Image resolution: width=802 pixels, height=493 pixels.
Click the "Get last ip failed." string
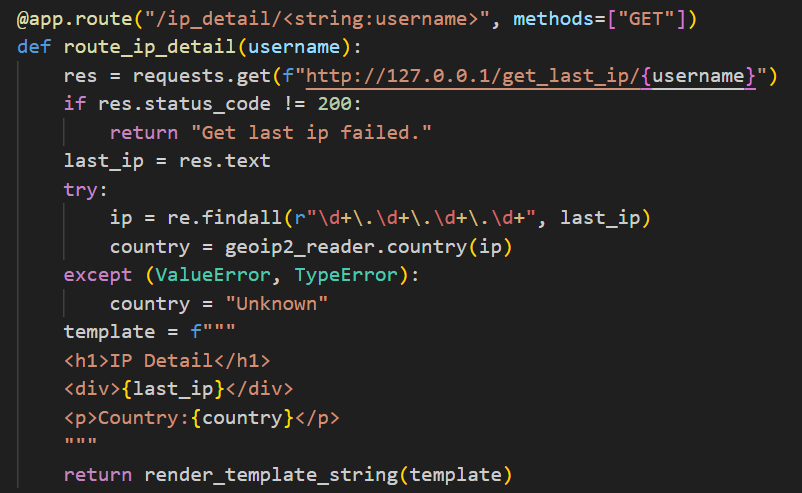click(311, 133)
